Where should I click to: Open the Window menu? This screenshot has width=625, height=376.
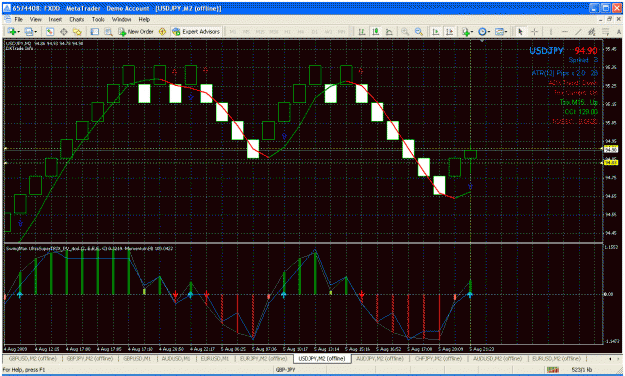pos(121,19)
